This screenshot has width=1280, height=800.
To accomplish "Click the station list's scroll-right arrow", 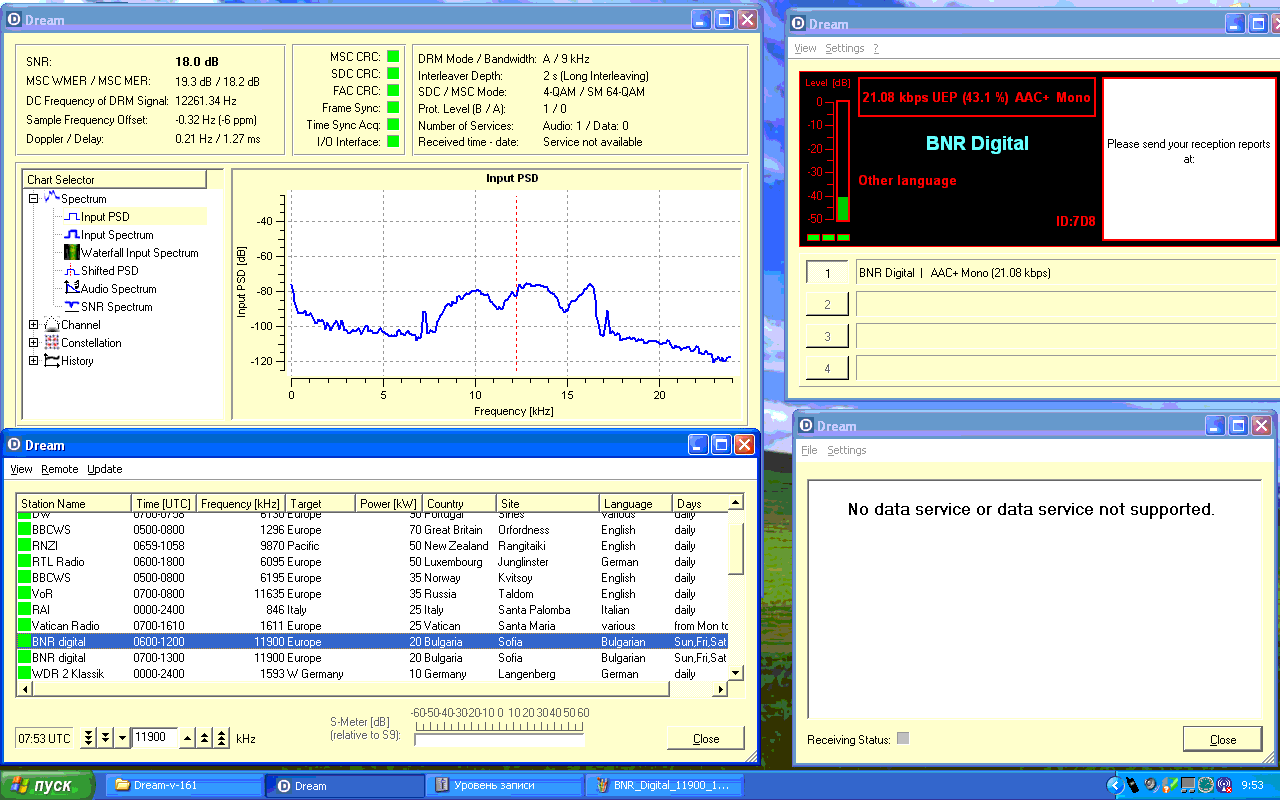I will pyautogui.click(x=720, y=689).
